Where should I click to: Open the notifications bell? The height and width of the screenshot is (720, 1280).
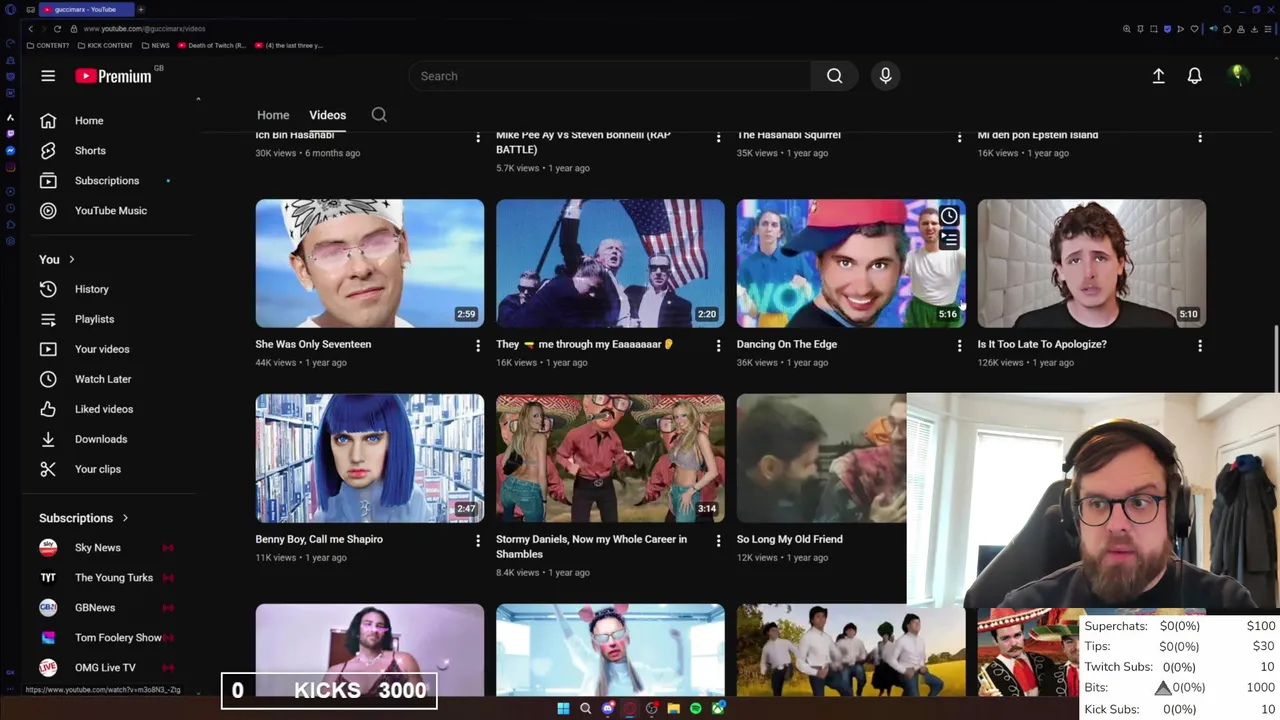[x=1194, y=76]
